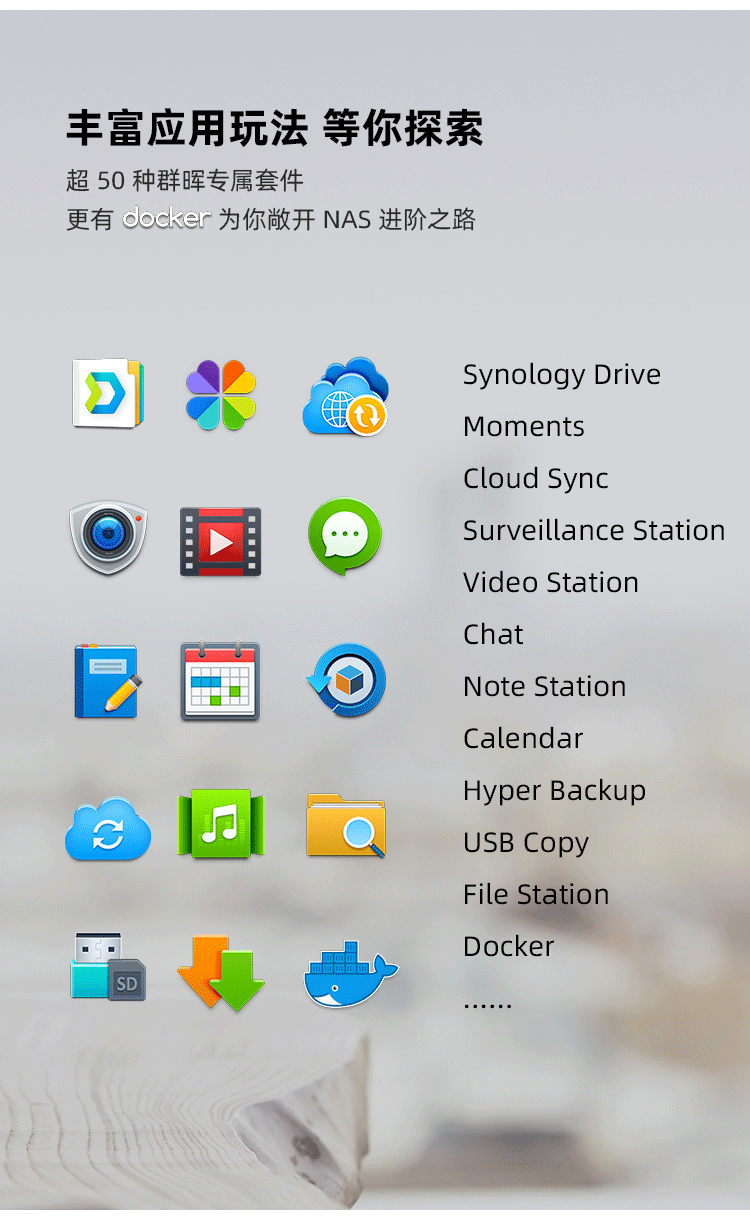Open the Note Station notebook icon
The width and height of the screenshot is (750, 1219).
pos(108,681)
